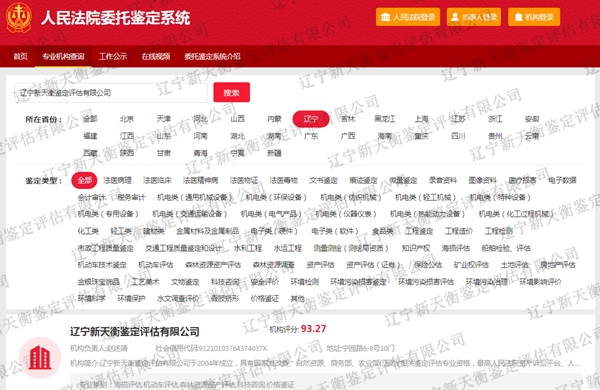The image size is (600, 390).
Task: Choose 环境影响评价 type
Action: coord(540,282)
